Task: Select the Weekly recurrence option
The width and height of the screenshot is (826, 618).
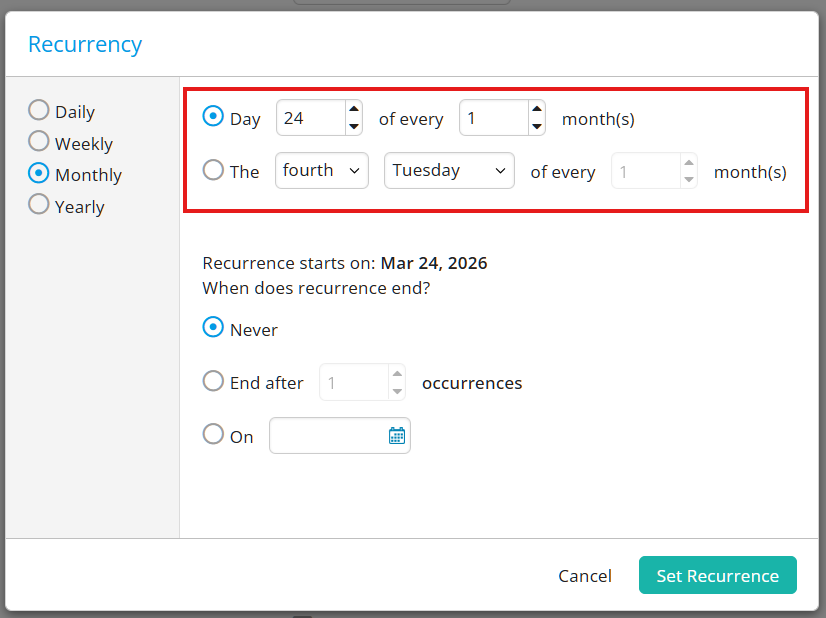Action: tap(39, 141)
